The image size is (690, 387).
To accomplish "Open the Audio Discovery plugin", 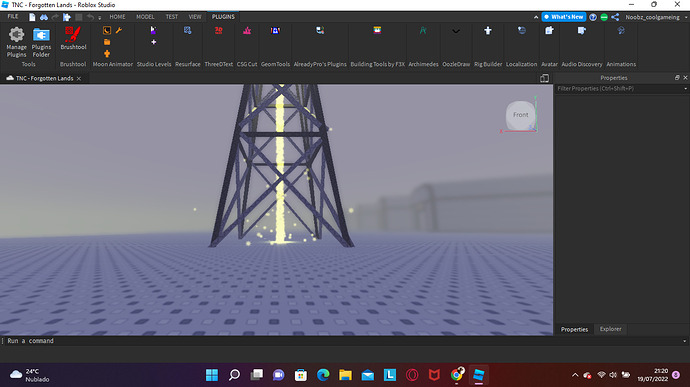I will coord(582,30).
